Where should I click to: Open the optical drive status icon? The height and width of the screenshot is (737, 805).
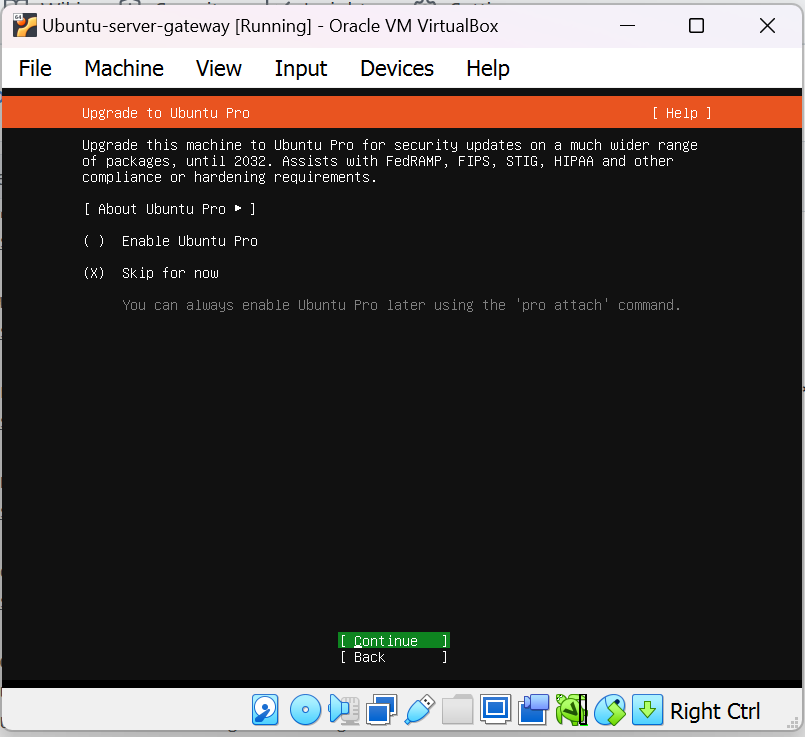[x=305, y=710]
